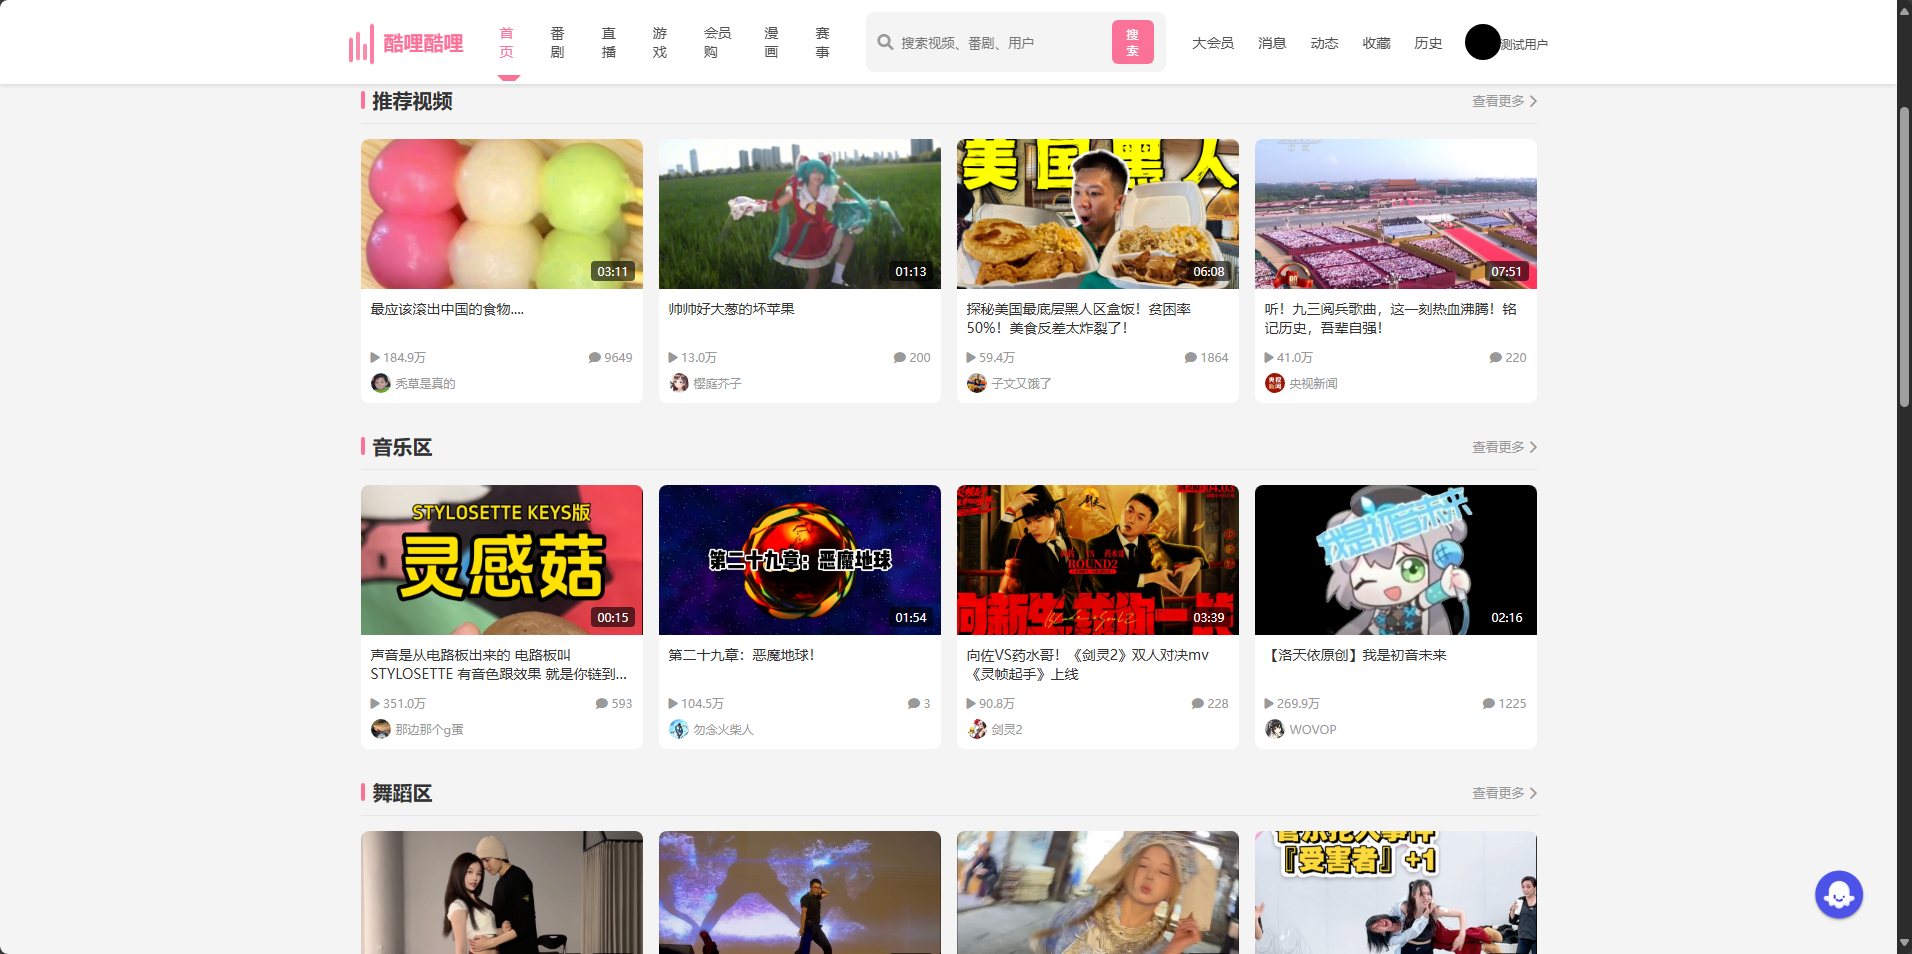Viewport: 1912px width, 954px height.
Task: Open the 历史 history icon
Action: [1427, 42]
